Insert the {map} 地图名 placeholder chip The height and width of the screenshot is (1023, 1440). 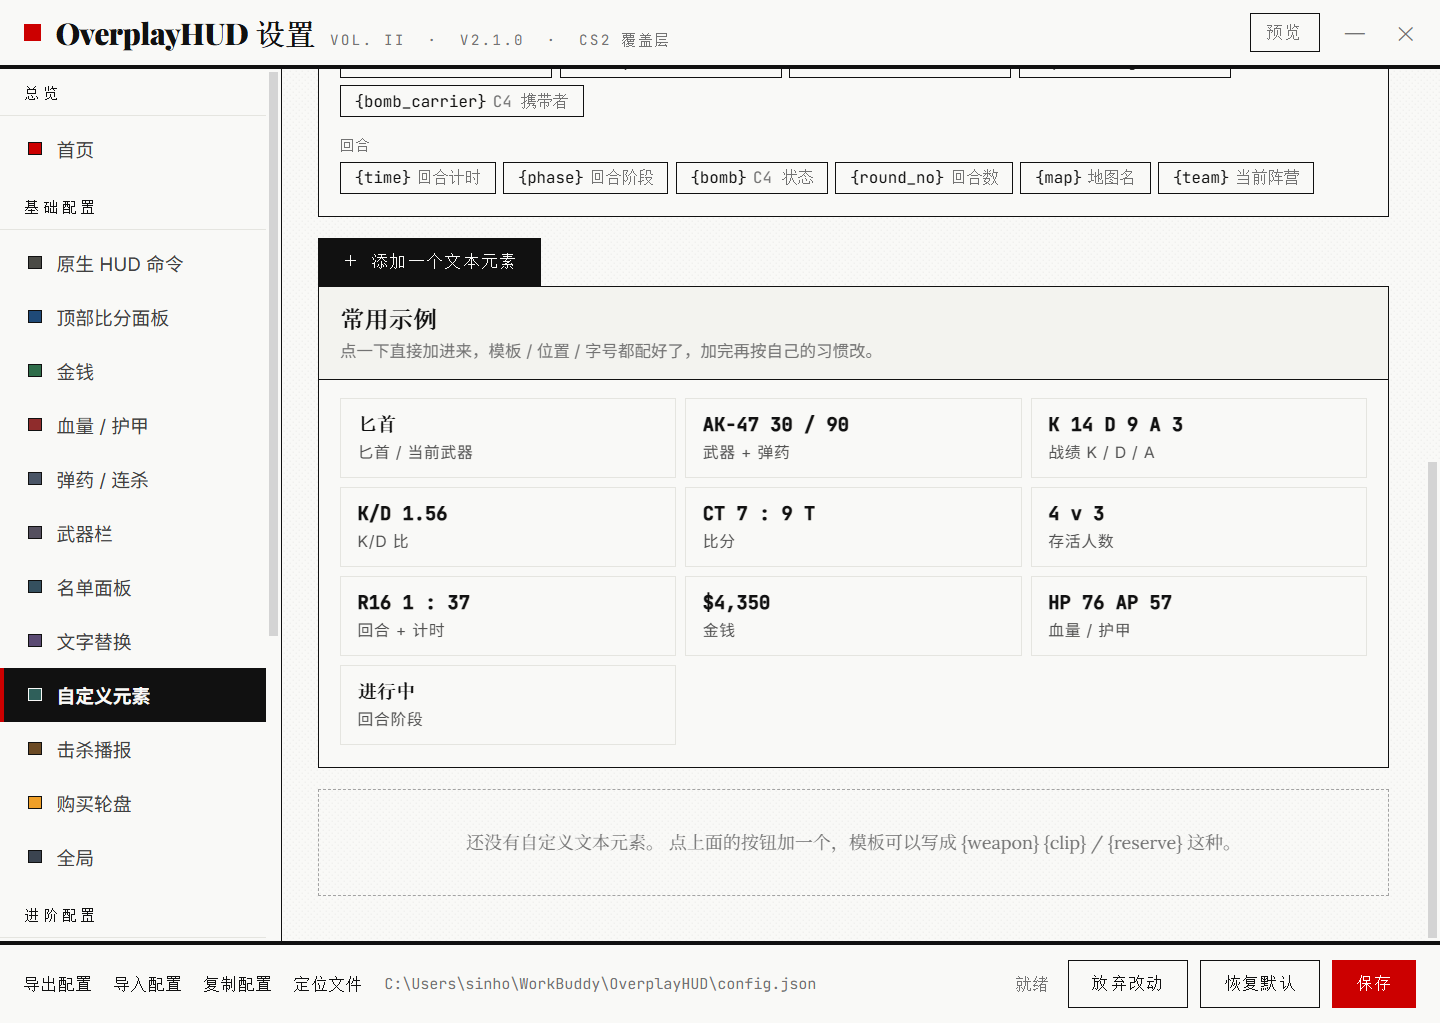[1085, 178]
